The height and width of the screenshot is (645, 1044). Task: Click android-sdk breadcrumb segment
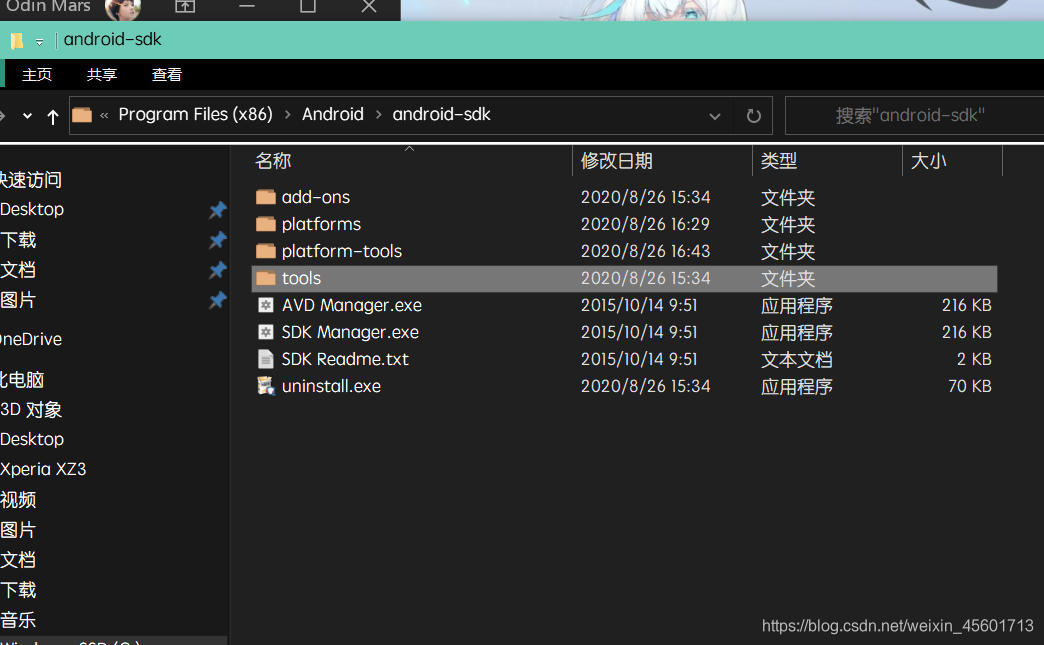coord(441,114)
